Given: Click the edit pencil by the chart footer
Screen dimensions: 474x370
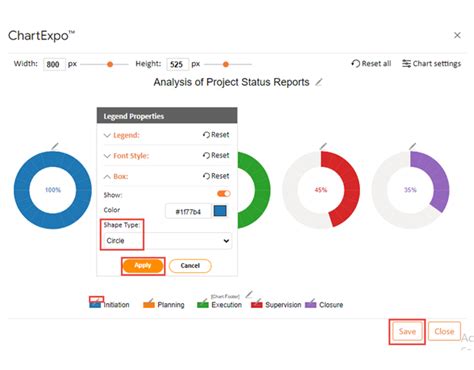Looking at the screenshot, I should pos(249,294).
